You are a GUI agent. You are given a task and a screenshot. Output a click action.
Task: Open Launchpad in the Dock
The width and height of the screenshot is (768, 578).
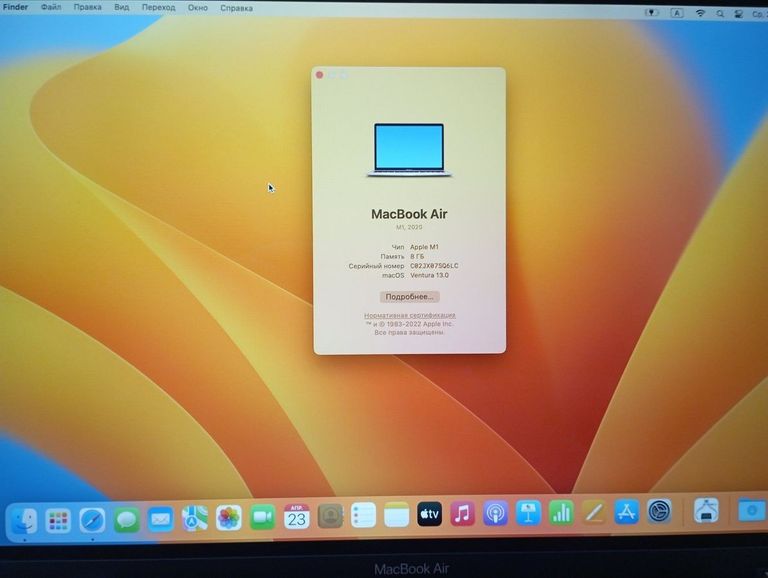tap(58, 520)
